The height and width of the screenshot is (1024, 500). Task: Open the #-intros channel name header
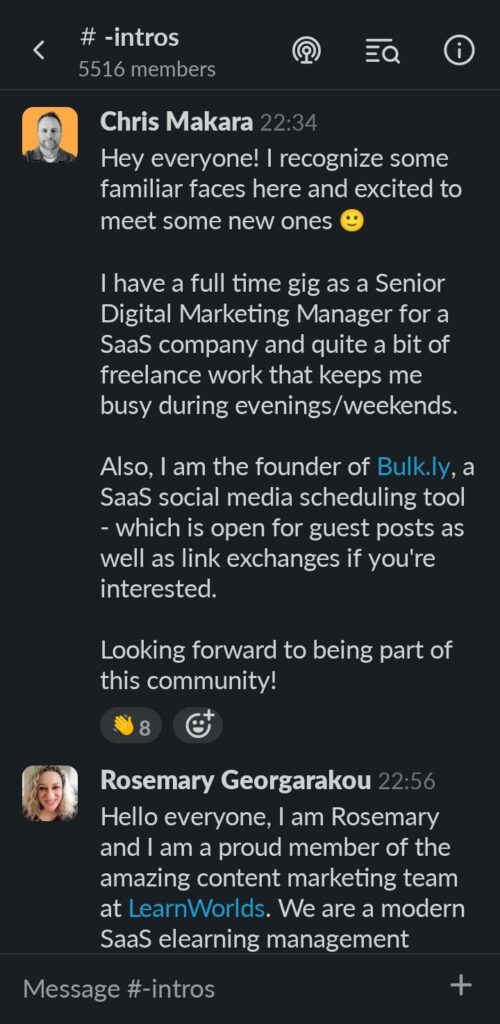point(129,37)
